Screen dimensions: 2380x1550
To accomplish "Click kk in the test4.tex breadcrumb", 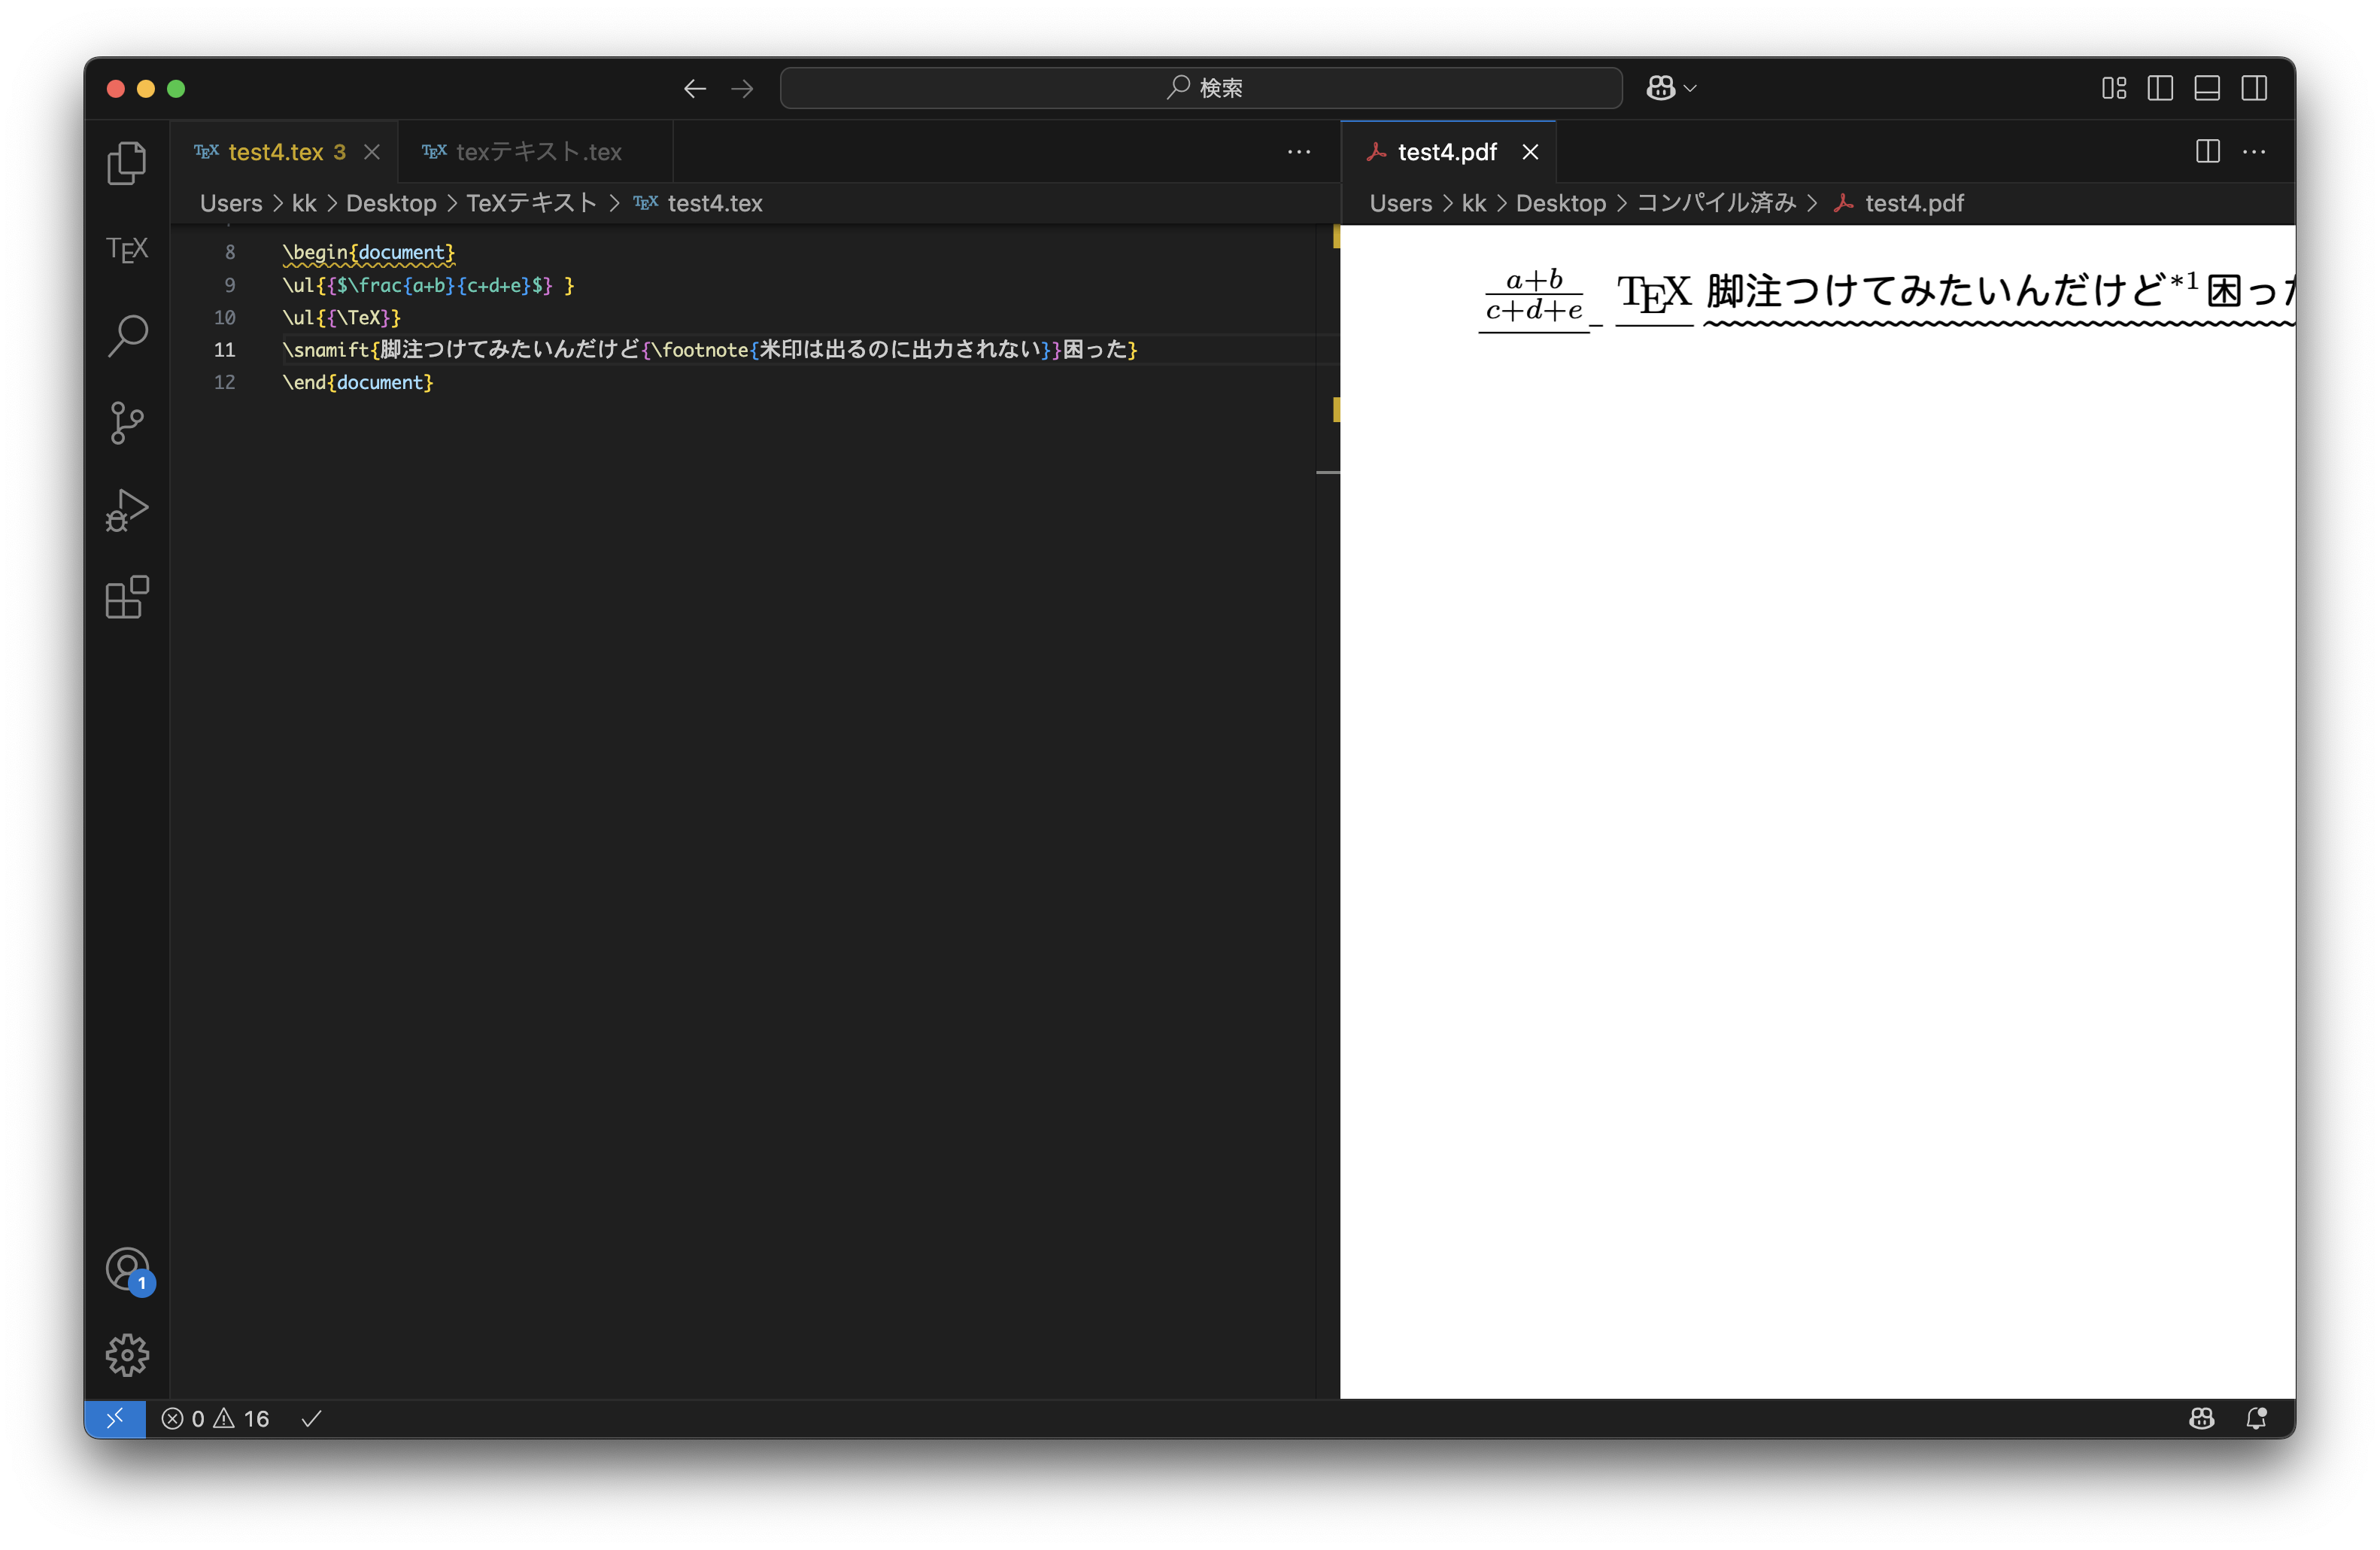I will pos(304,203).
